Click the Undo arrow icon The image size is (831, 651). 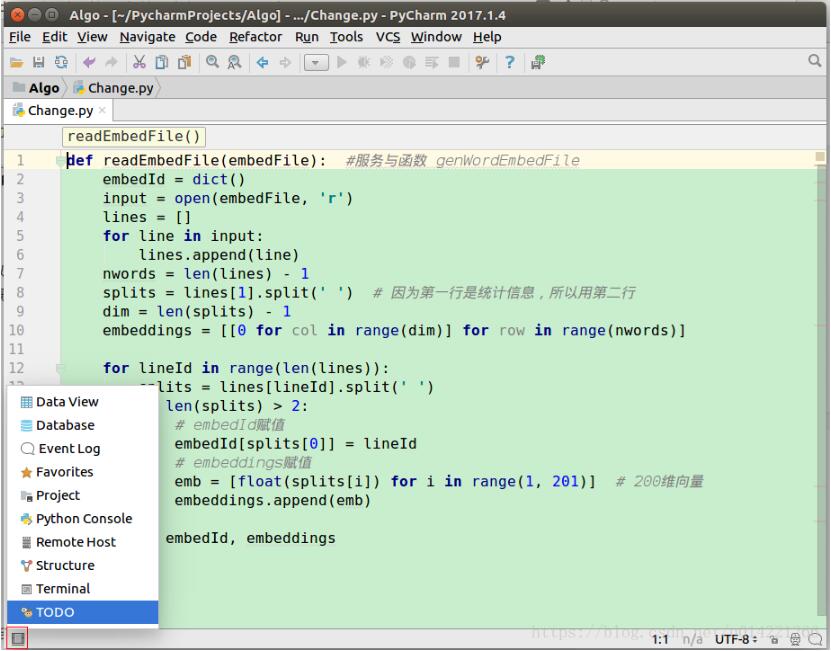[87, 62]
